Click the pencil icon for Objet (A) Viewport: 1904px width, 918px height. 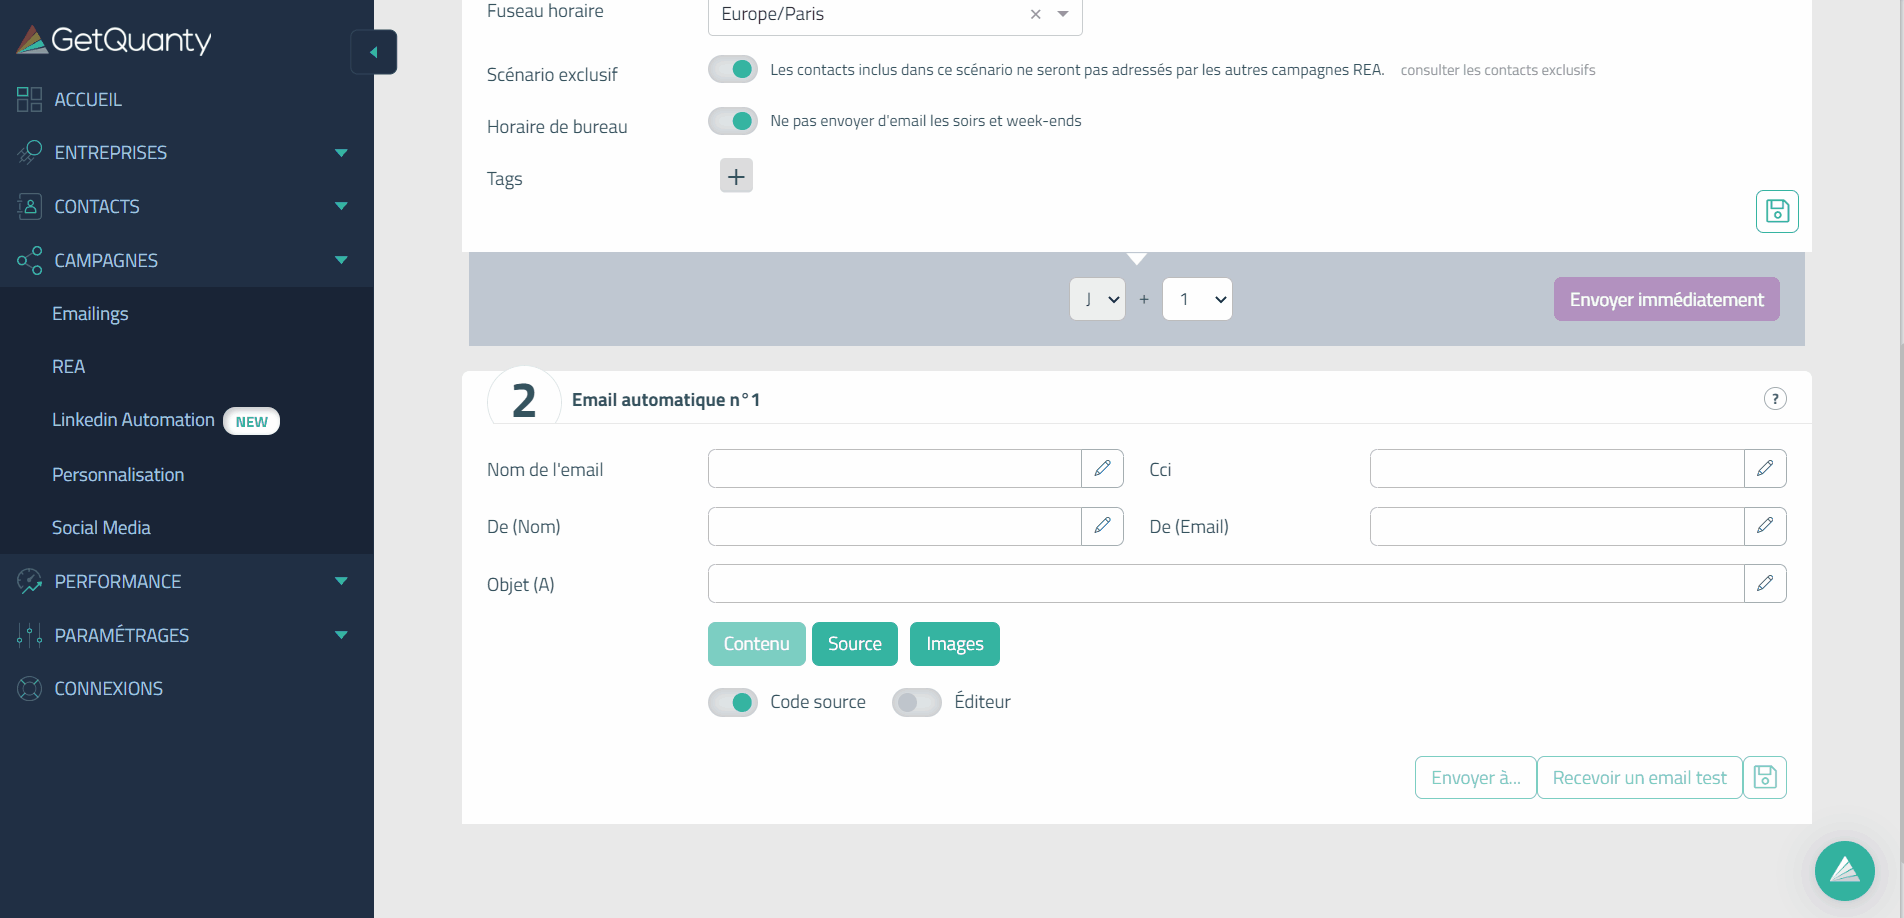[x=1764, y=584]
